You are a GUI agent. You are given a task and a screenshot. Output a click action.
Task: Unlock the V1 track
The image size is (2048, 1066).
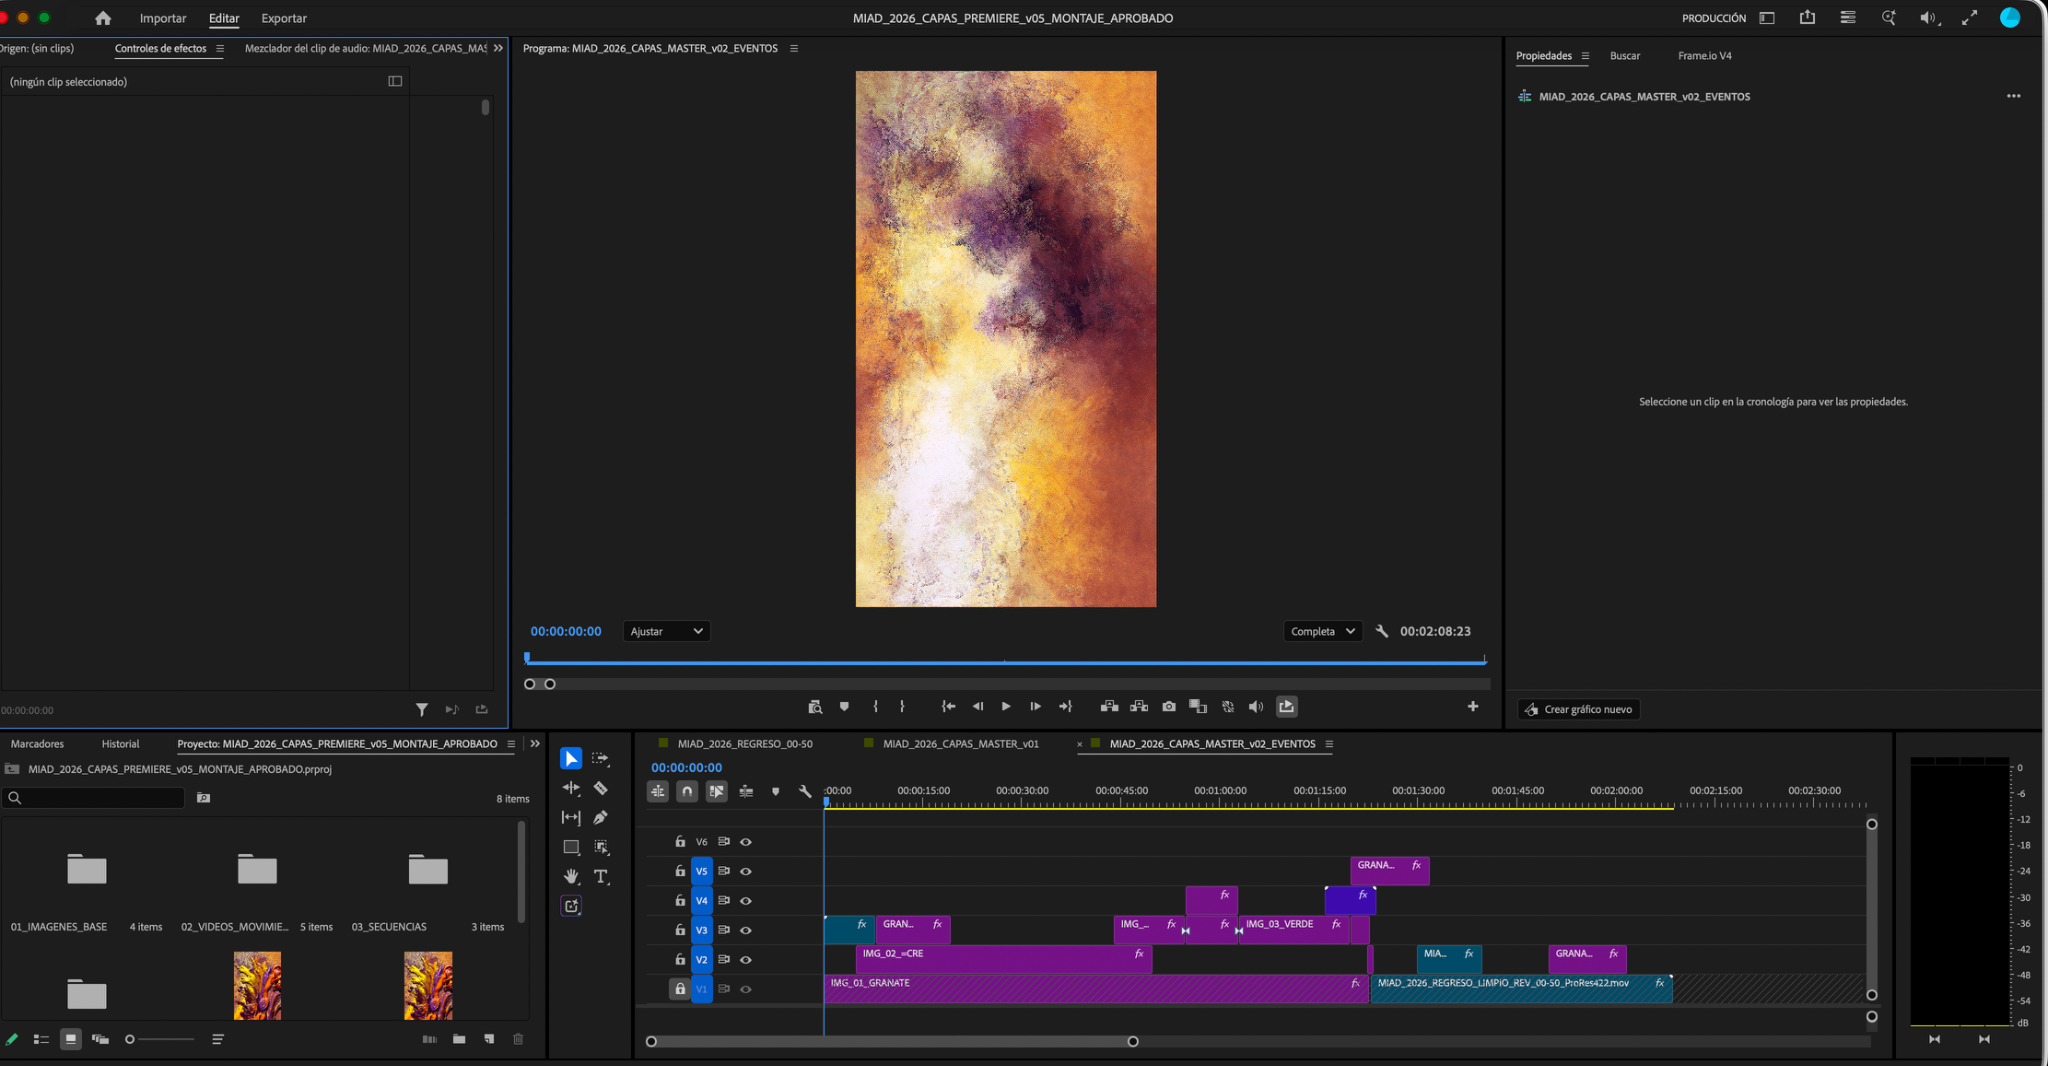coord(680,989)
